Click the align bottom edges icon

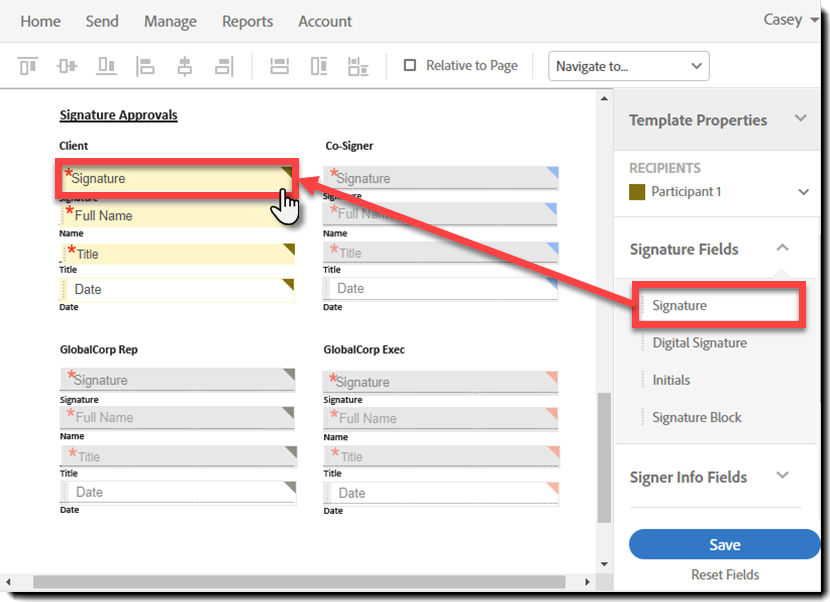pos(106,66)
